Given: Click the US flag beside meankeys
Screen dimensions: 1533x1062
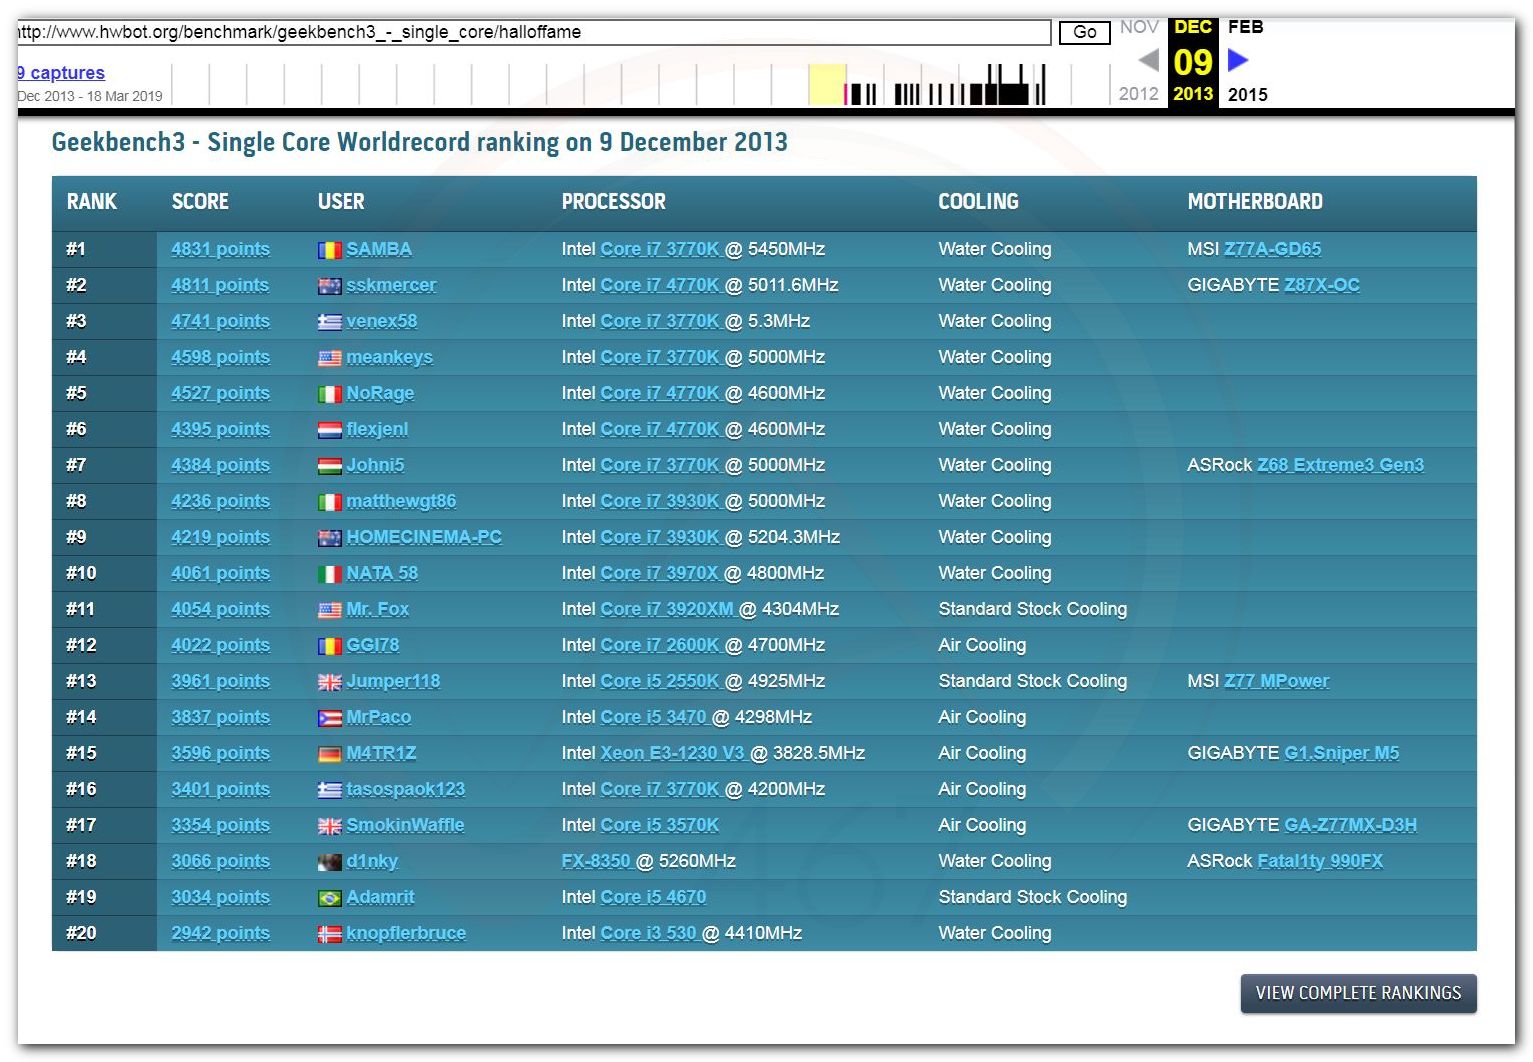Looking at the screenshot, I should pyautogui.click(x=329, y=358).
